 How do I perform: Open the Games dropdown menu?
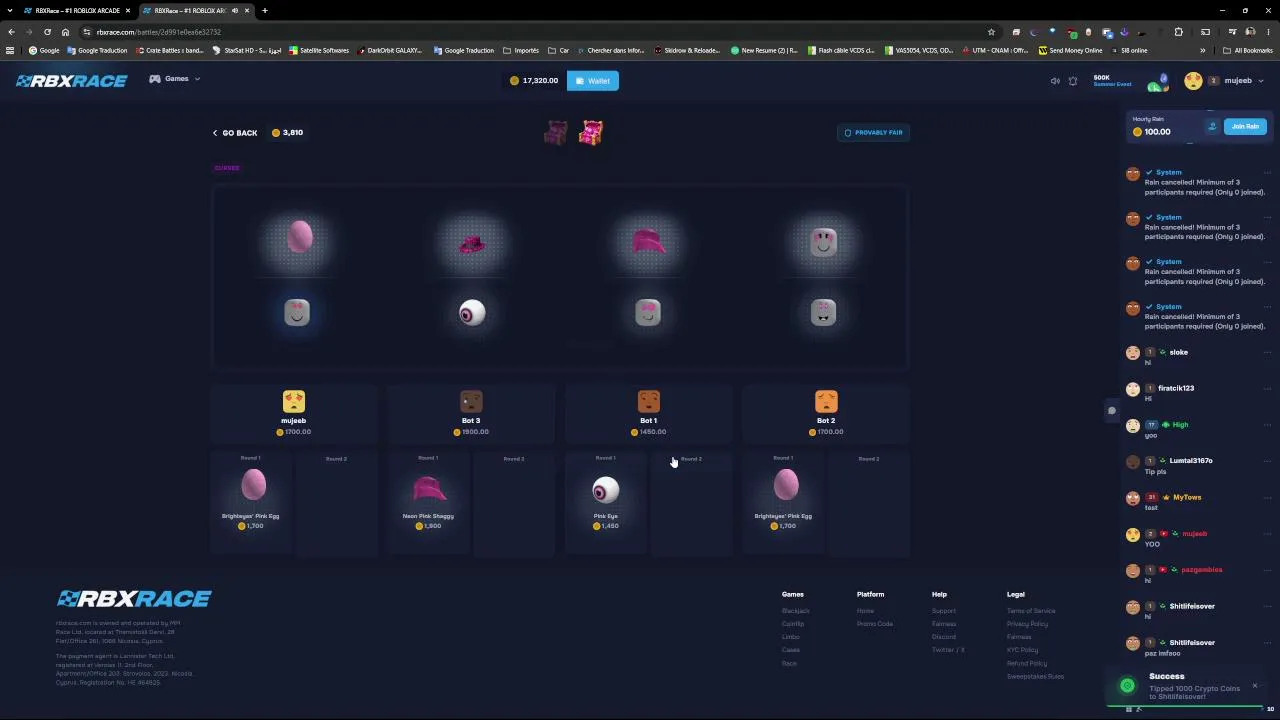point(175,79)
